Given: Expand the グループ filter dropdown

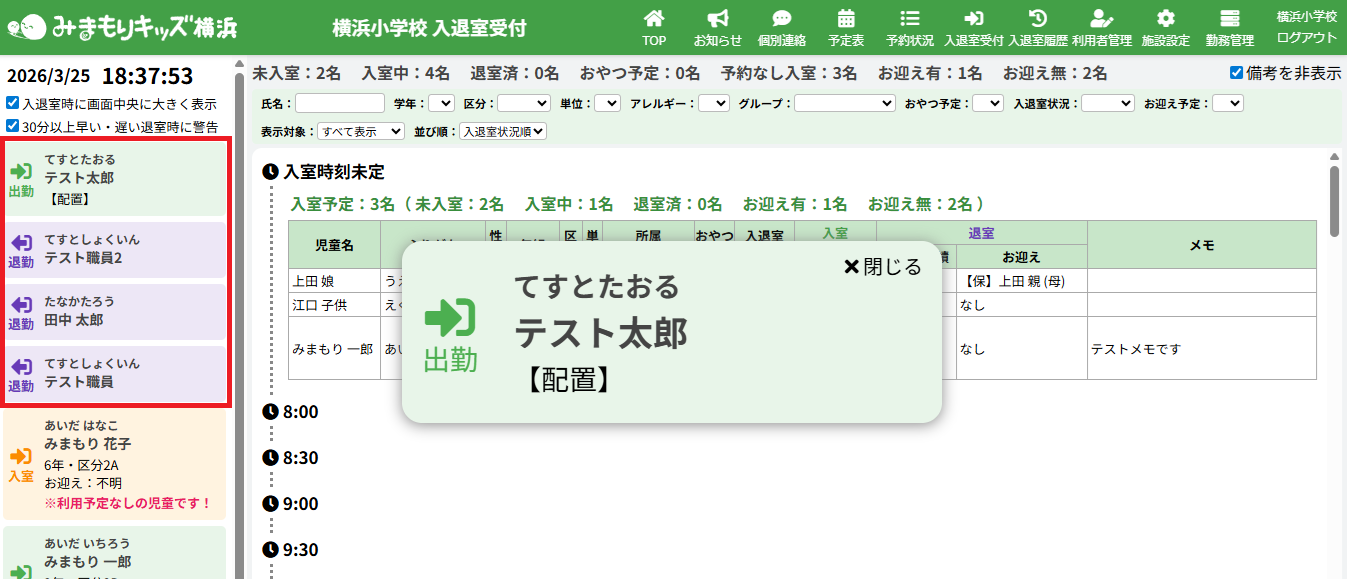Looking at the screenshot, I should [x=845, y=103].
